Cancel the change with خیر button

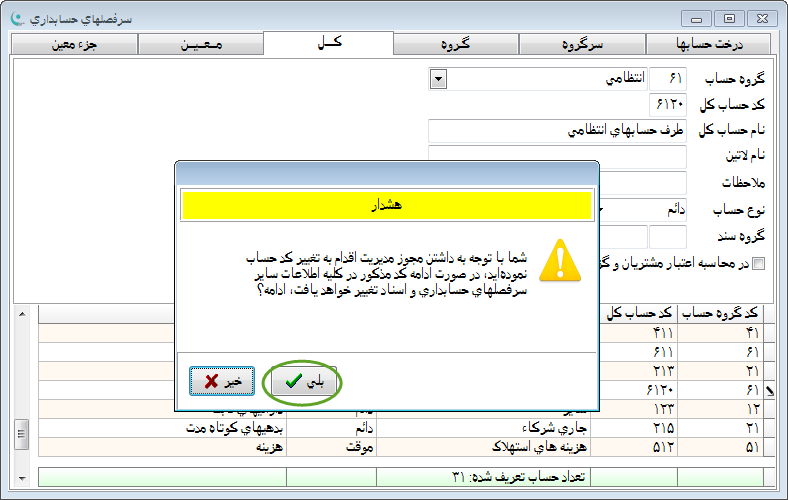[x=222, y=381]
